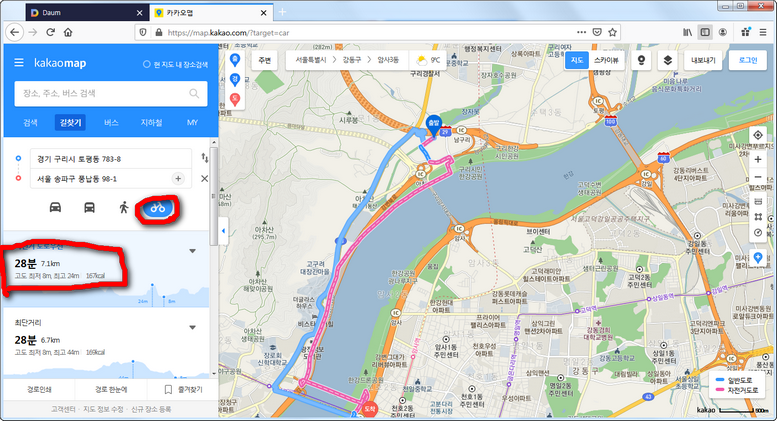
Task: Clear route with the X icon
Action: coord(204,179)
